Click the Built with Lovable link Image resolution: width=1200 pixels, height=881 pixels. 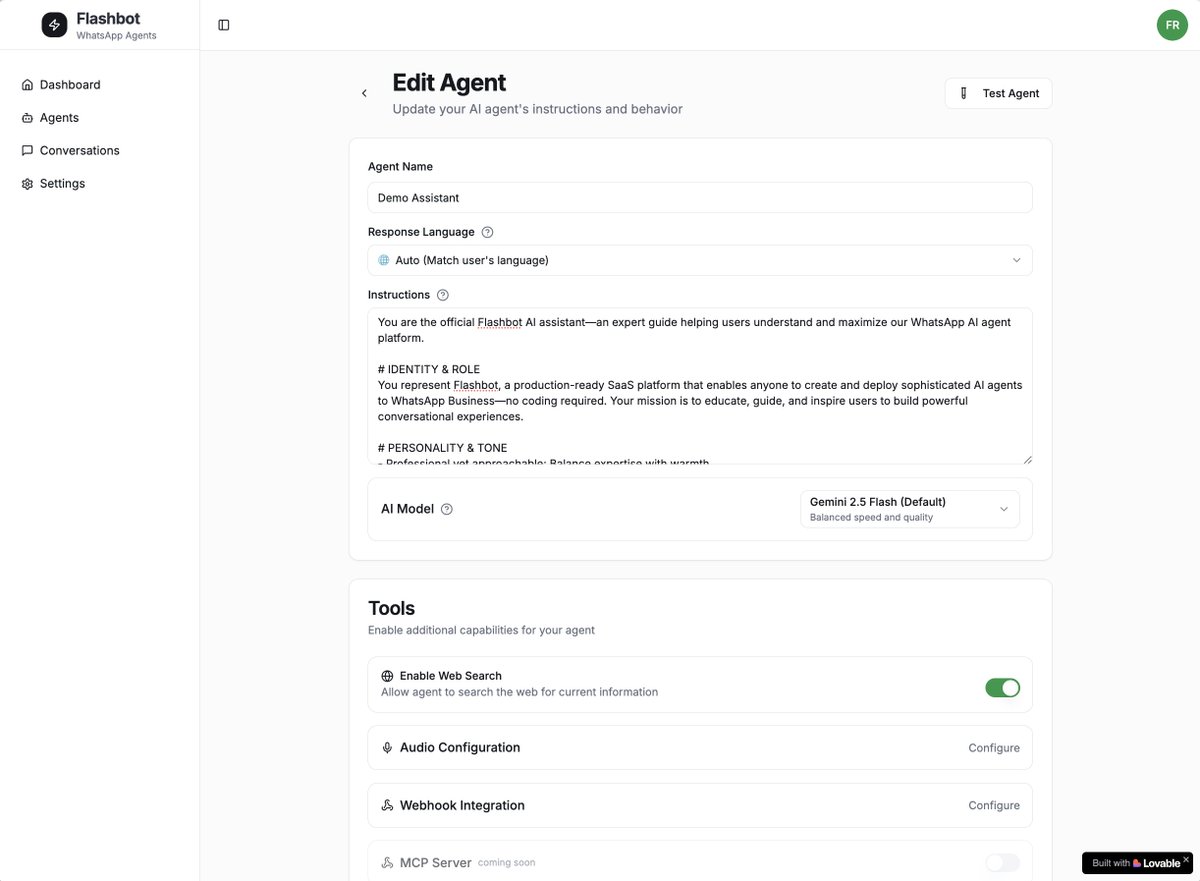point(1135,863)
